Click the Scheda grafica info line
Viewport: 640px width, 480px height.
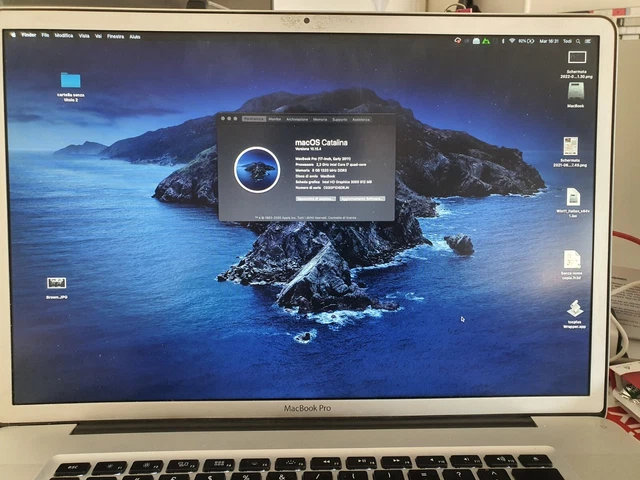pyautogui.click(x=333, y=182)
